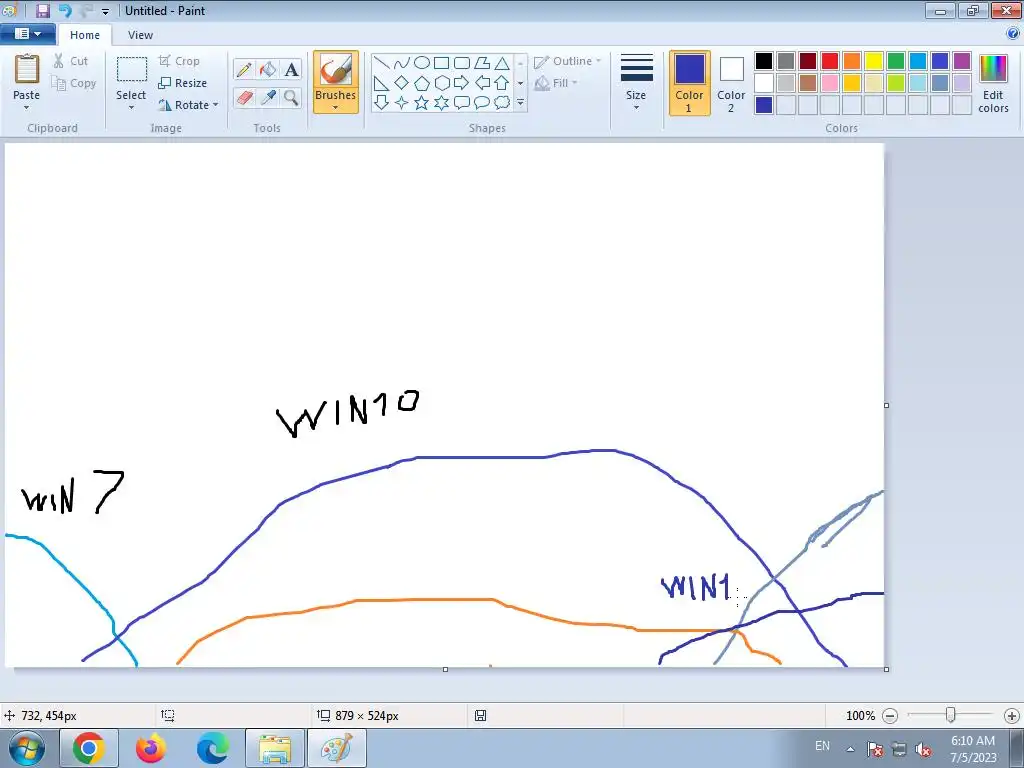The width and height of the screenshot is (1024, 768).
Task: Choose the Oval shape
Action: tap(422, 63)
